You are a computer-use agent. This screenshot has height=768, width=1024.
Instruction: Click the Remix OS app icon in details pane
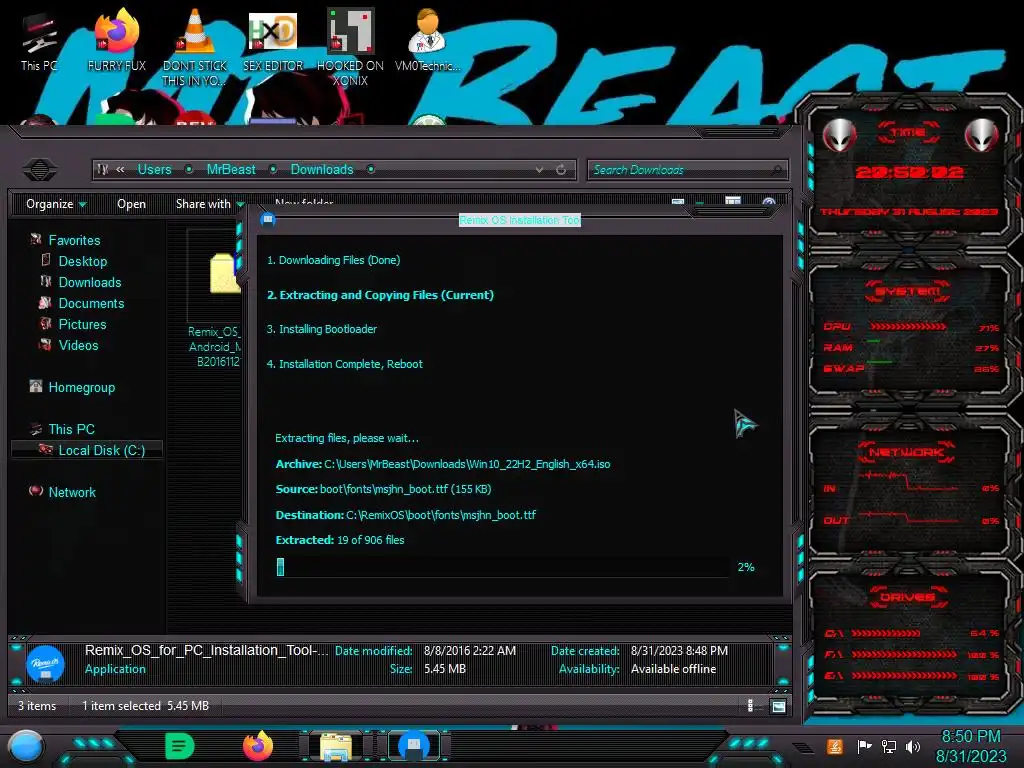coord(45,664)
